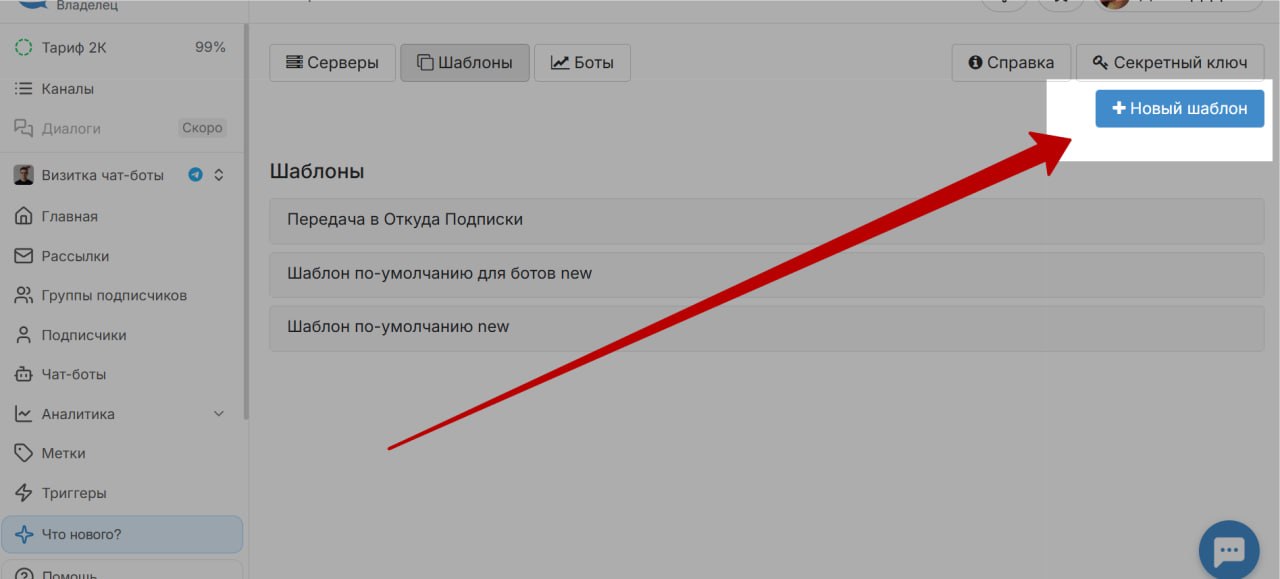
Task: Click the Справка help button
Action: [1010, 63]
